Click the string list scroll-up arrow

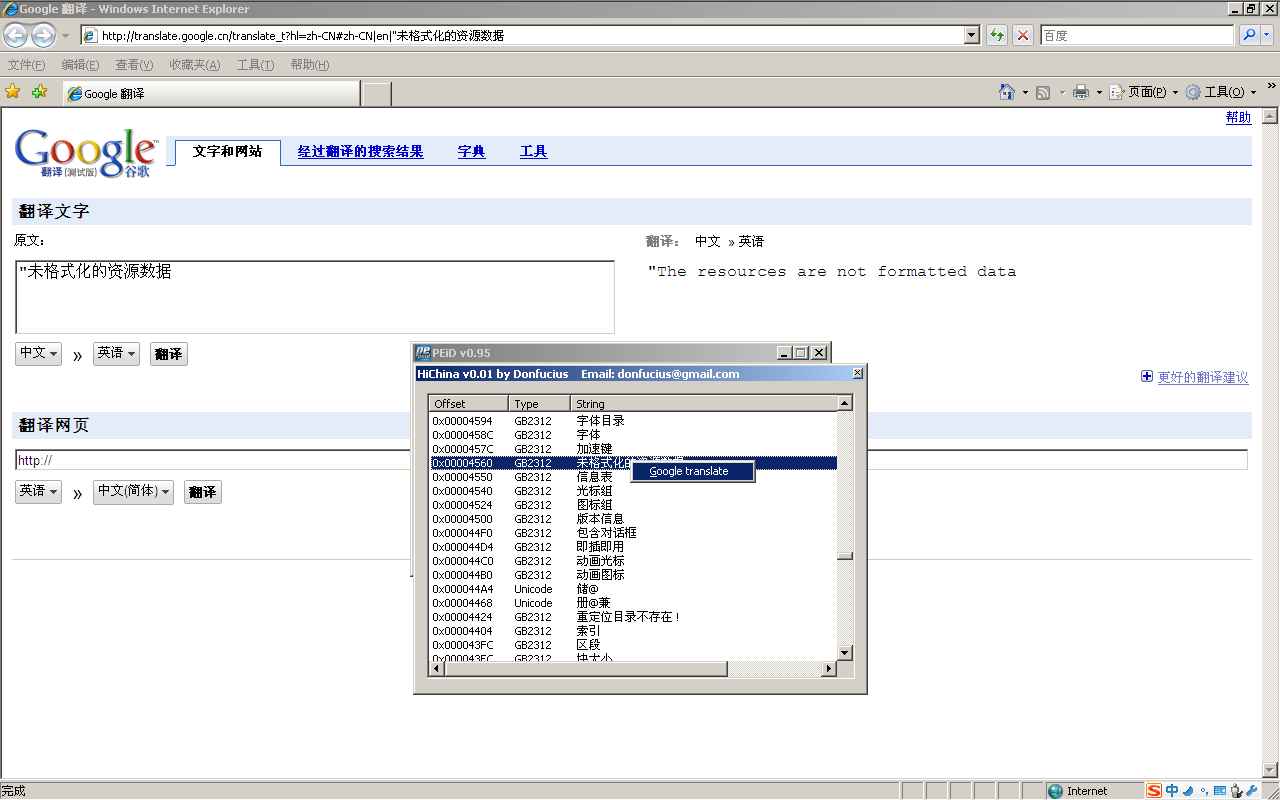pyautogui.click(x=845, y=403)
